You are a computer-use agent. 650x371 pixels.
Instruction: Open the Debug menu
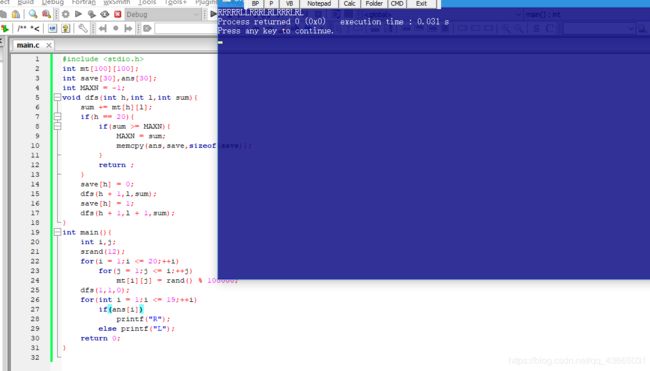tap(53, 2)
